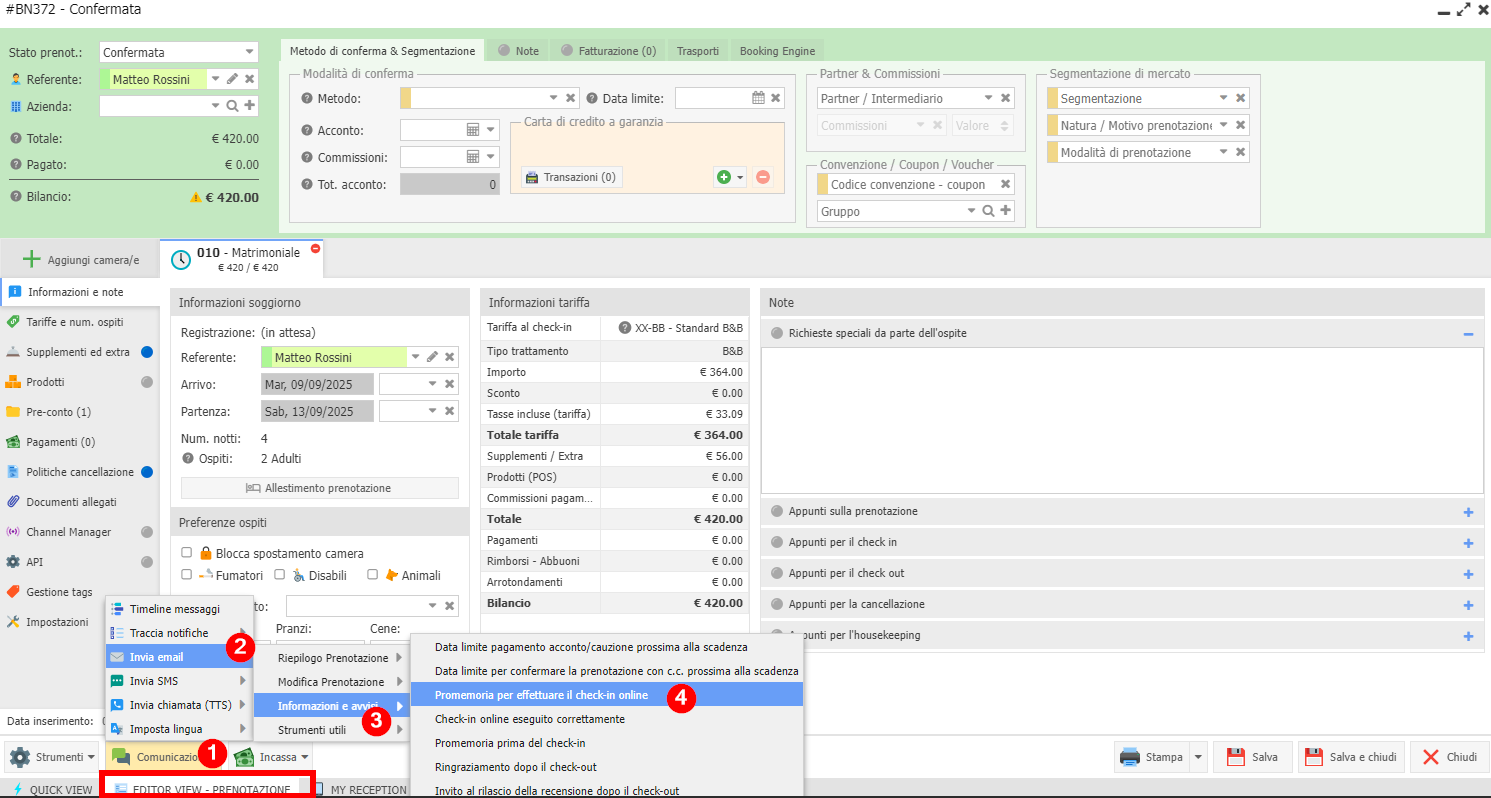Click in the Richieste speciali text area
1491x798 pixels.
[x=1120, y=420]
